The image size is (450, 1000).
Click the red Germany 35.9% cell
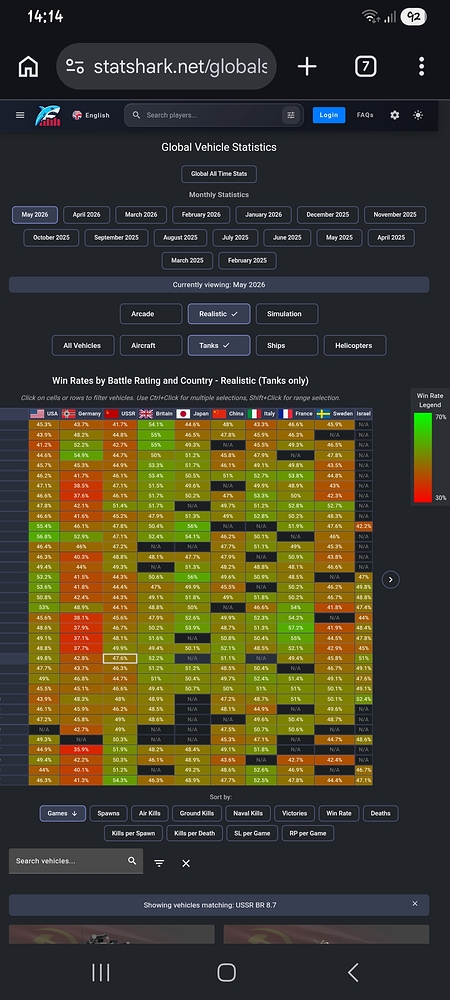click(x=82, y=750)
